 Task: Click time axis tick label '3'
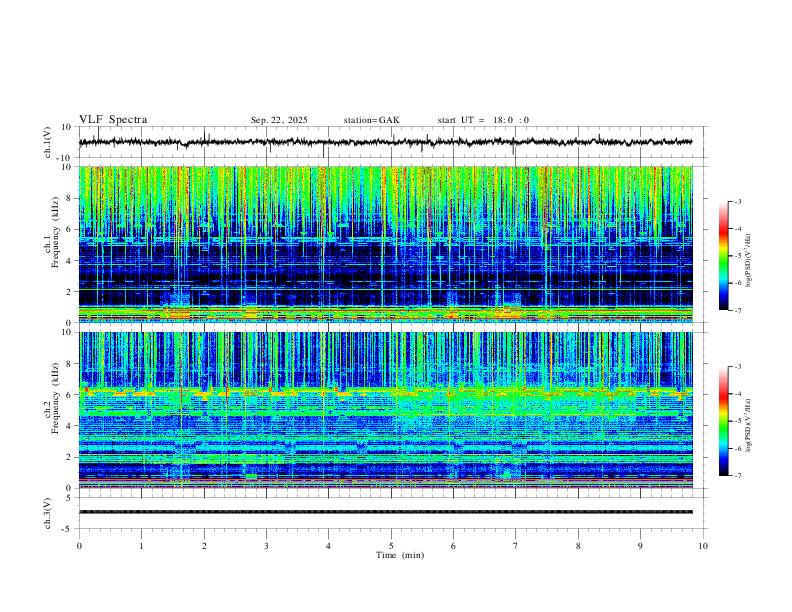tap(266, 546)
